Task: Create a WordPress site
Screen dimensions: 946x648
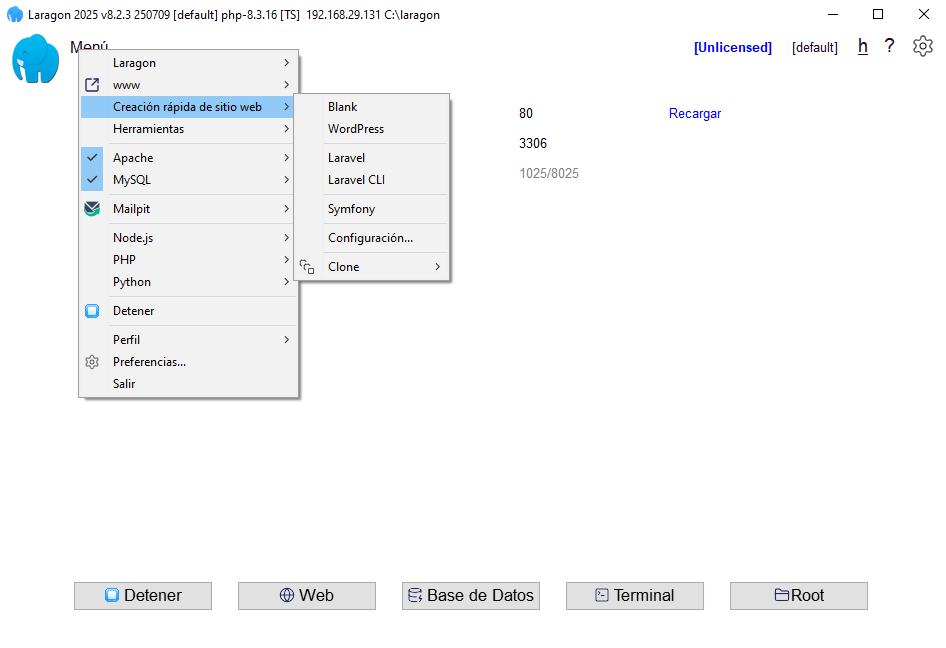Action: tap(372, 129)
